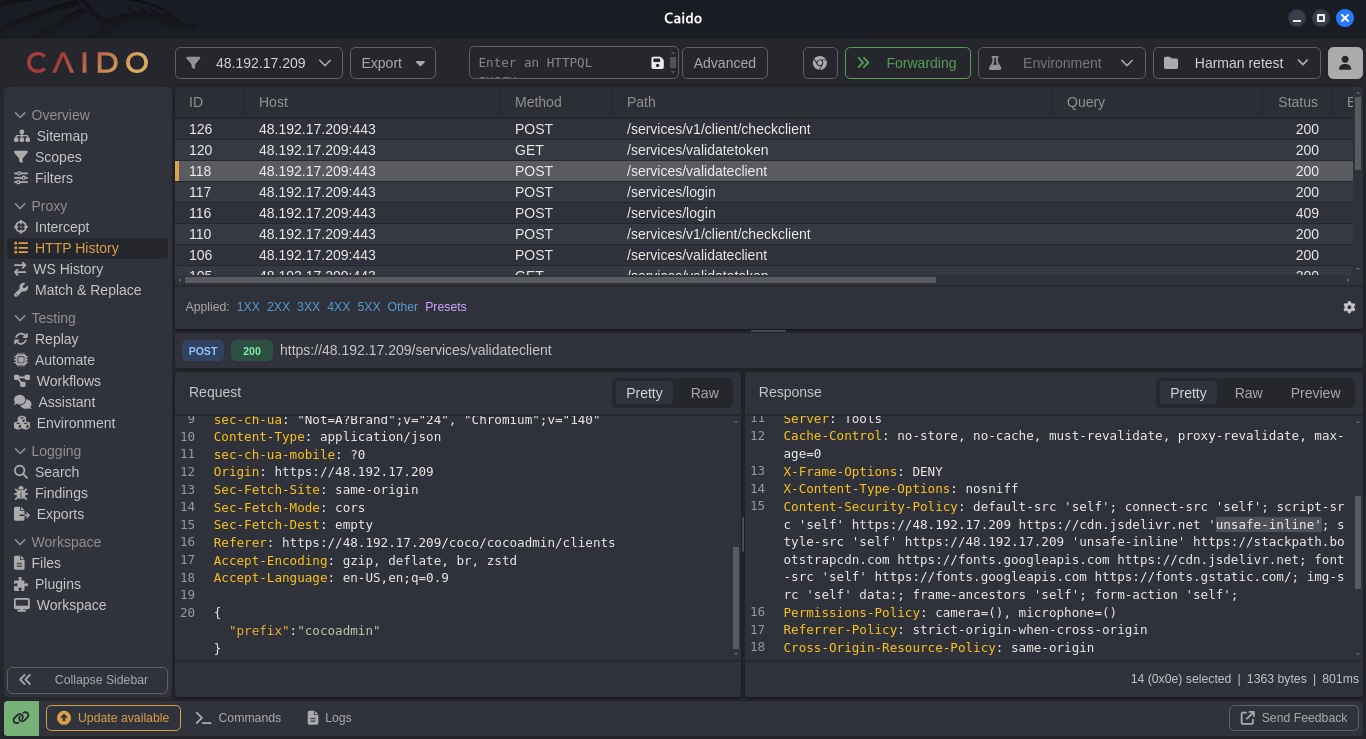Toggle the 2XX status filter
This screenshot has width=1366, height=739.
point(278,307)
